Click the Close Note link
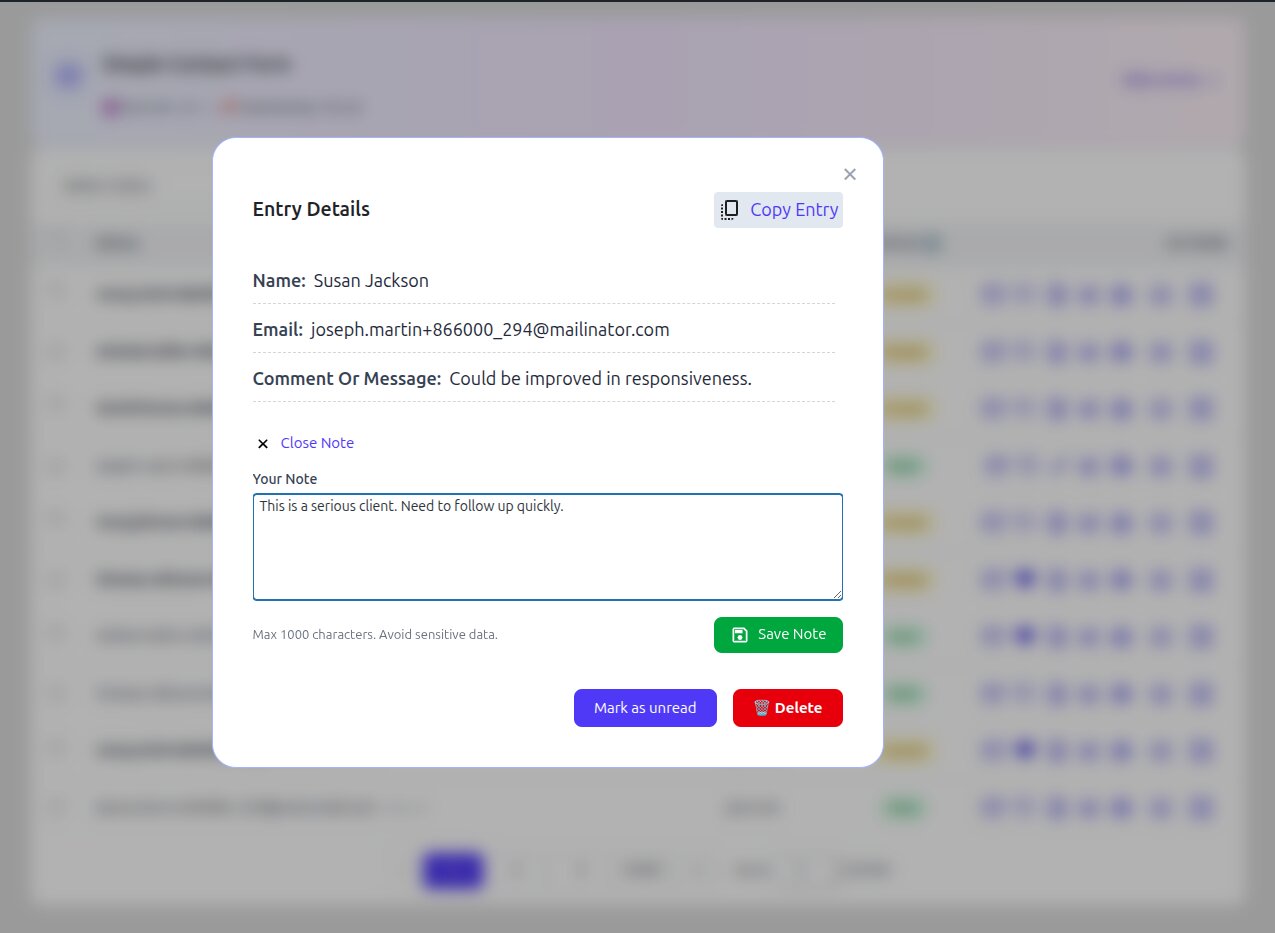The image size is (1275, 933). point(317,443)
